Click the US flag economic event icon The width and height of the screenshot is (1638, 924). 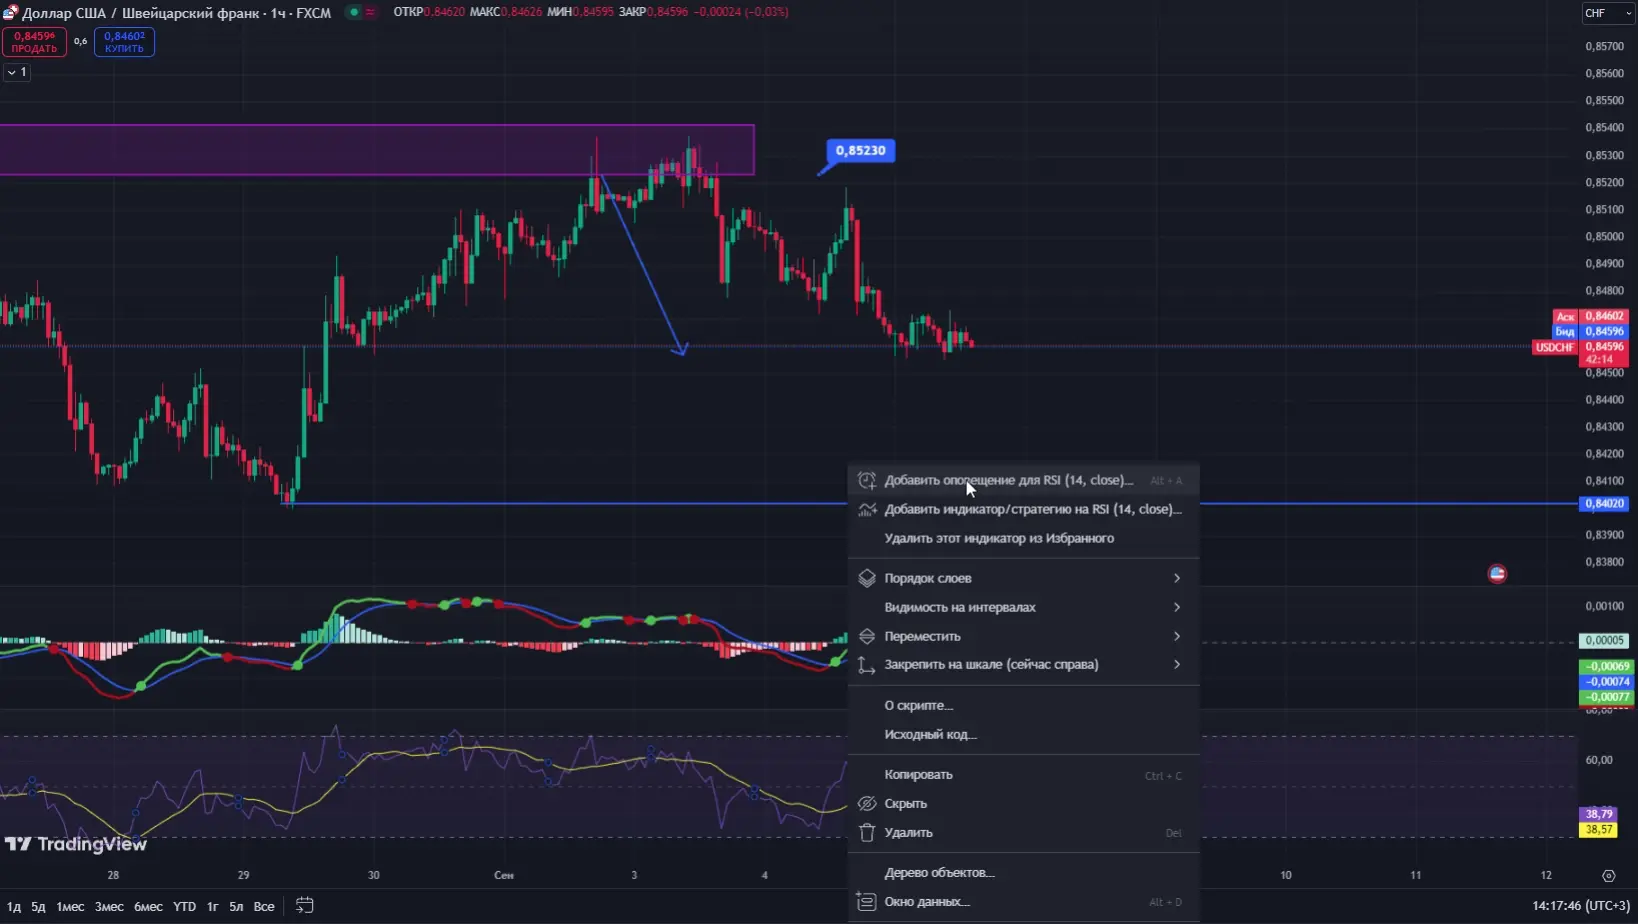1497,574
